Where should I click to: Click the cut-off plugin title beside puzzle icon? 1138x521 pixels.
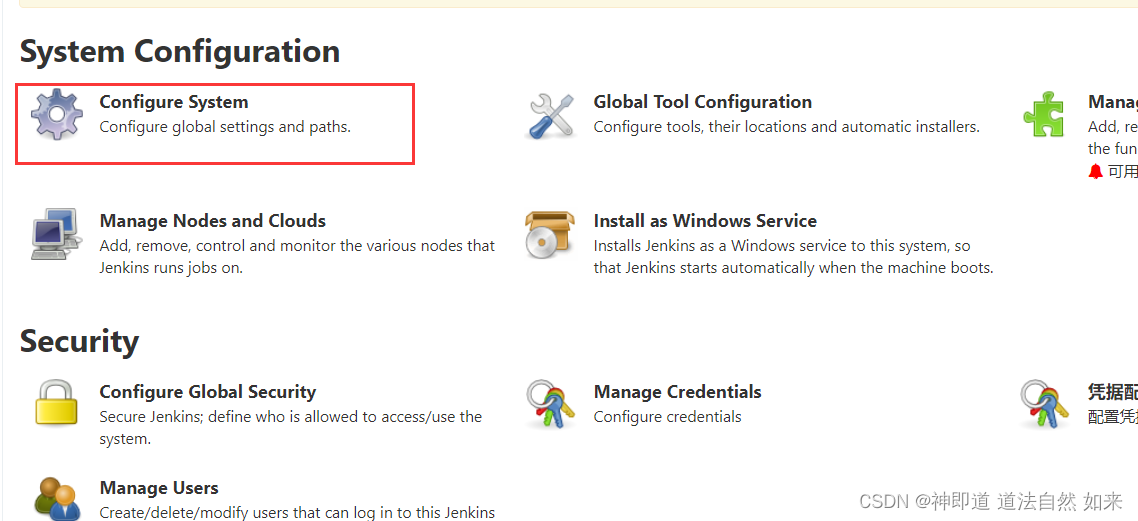coord(1112,102)
